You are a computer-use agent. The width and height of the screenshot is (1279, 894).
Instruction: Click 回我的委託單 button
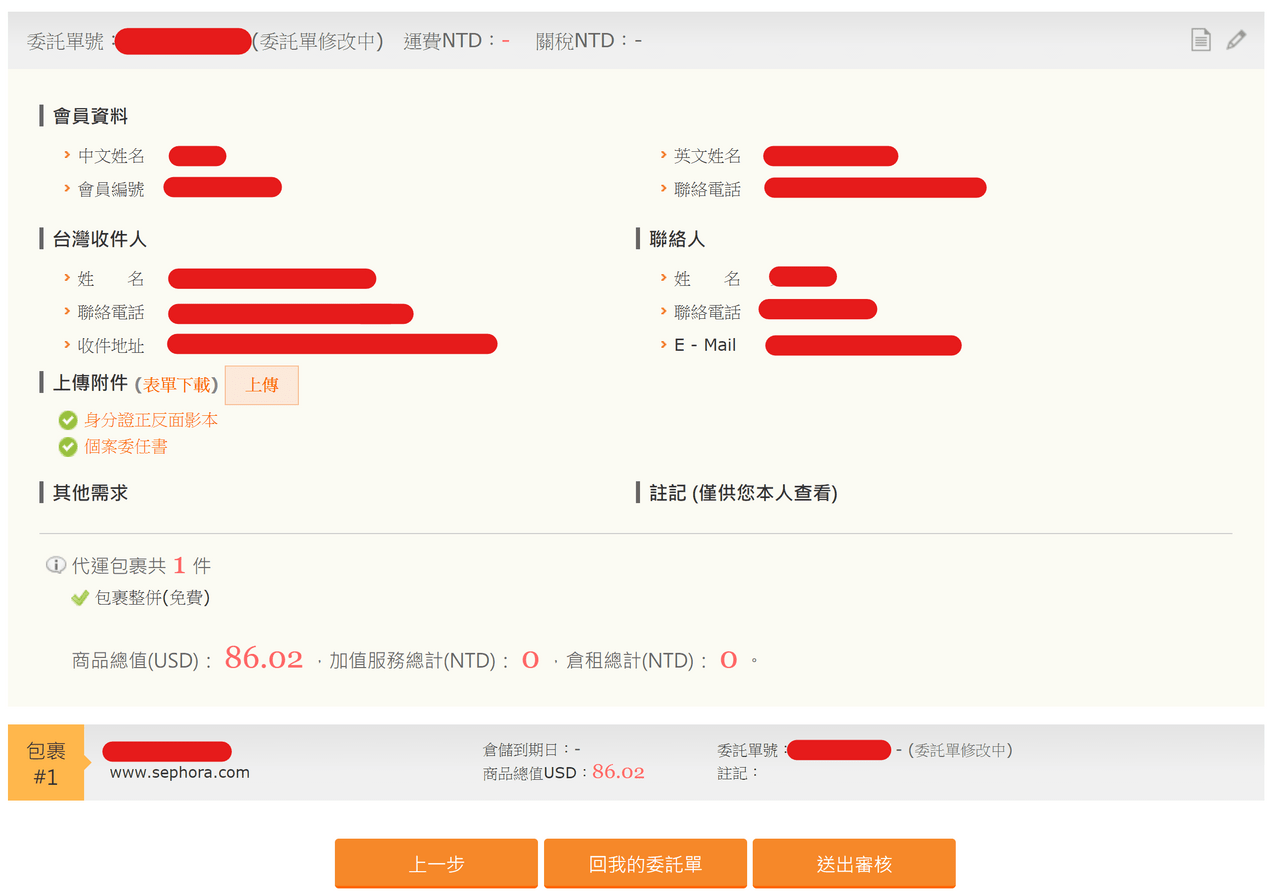(645, 863)
